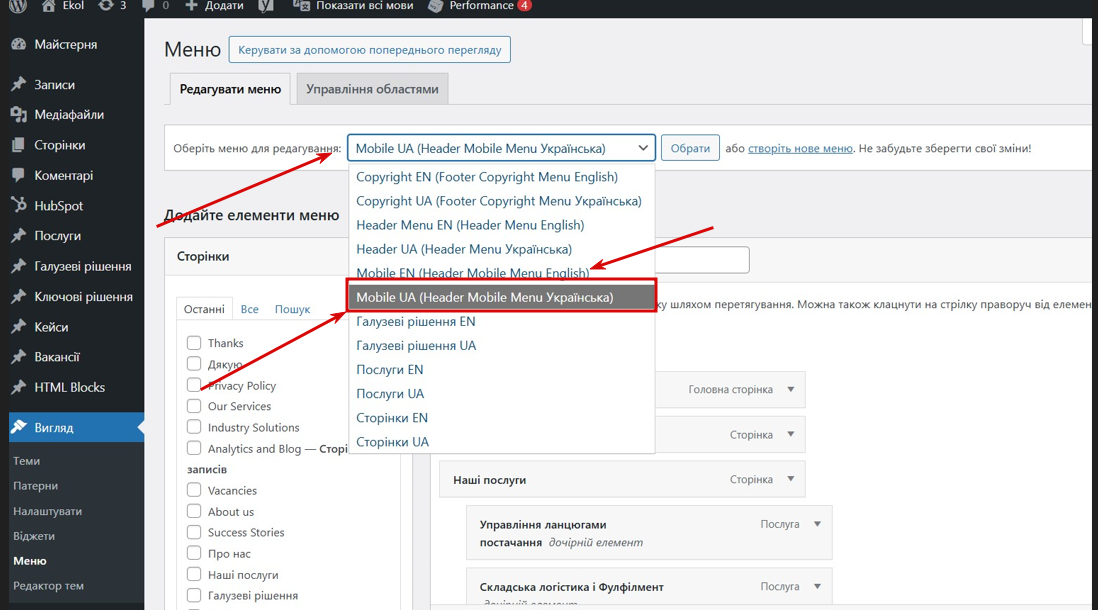Check the Industry Solutions page
Viewport: 1098px width, 610px height.
click(194, 427)
